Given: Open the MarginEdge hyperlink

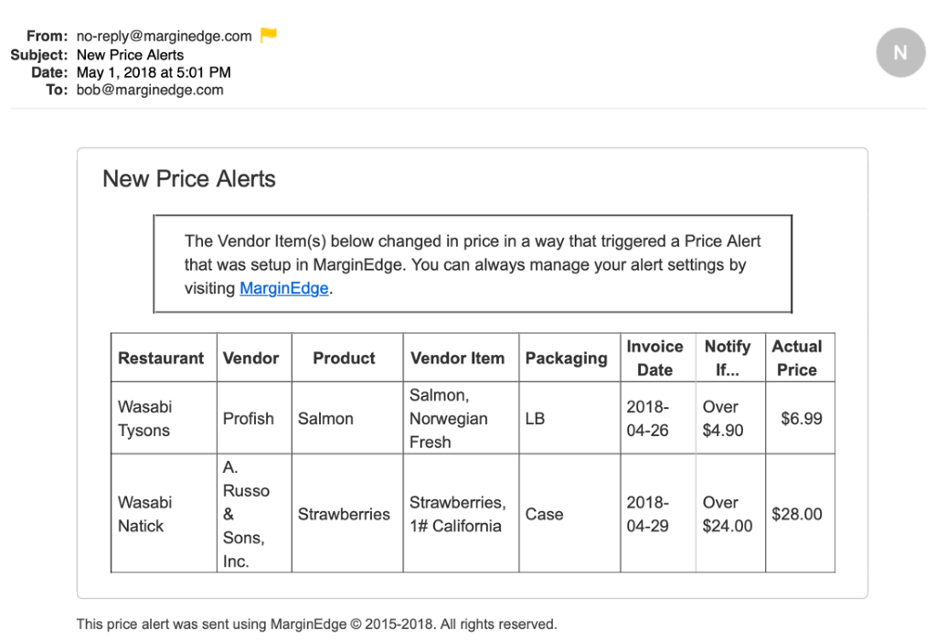Looking at the screenshot, I should (x=284, y=288).
